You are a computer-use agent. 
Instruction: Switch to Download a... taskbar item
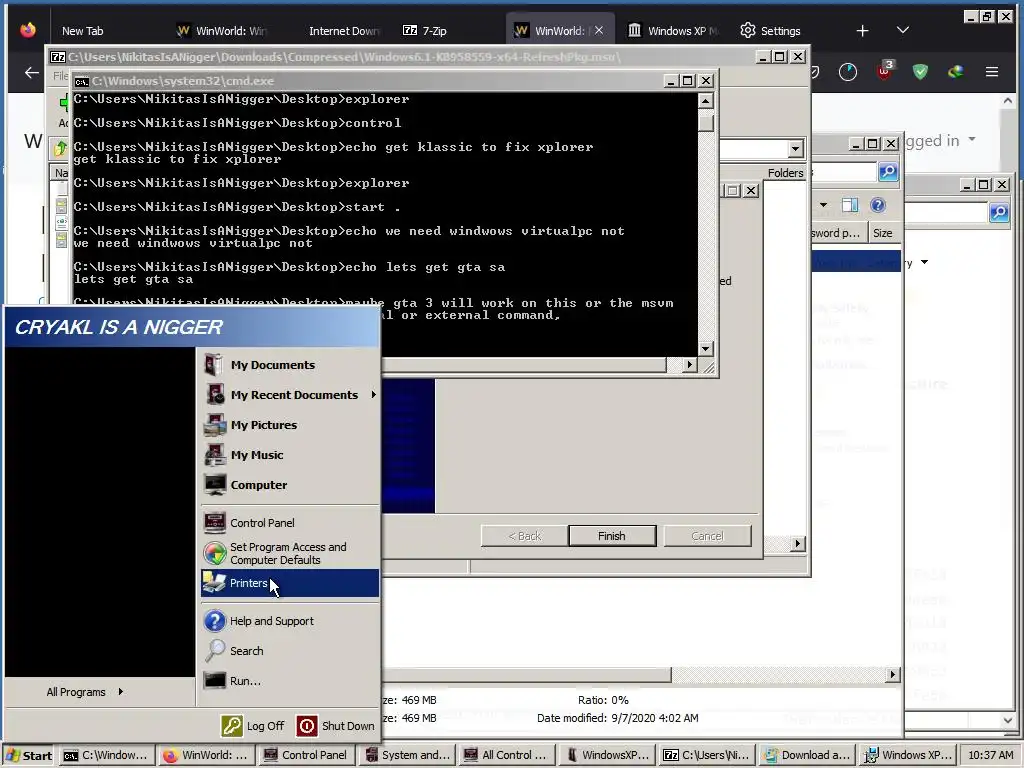coord(807,756)
